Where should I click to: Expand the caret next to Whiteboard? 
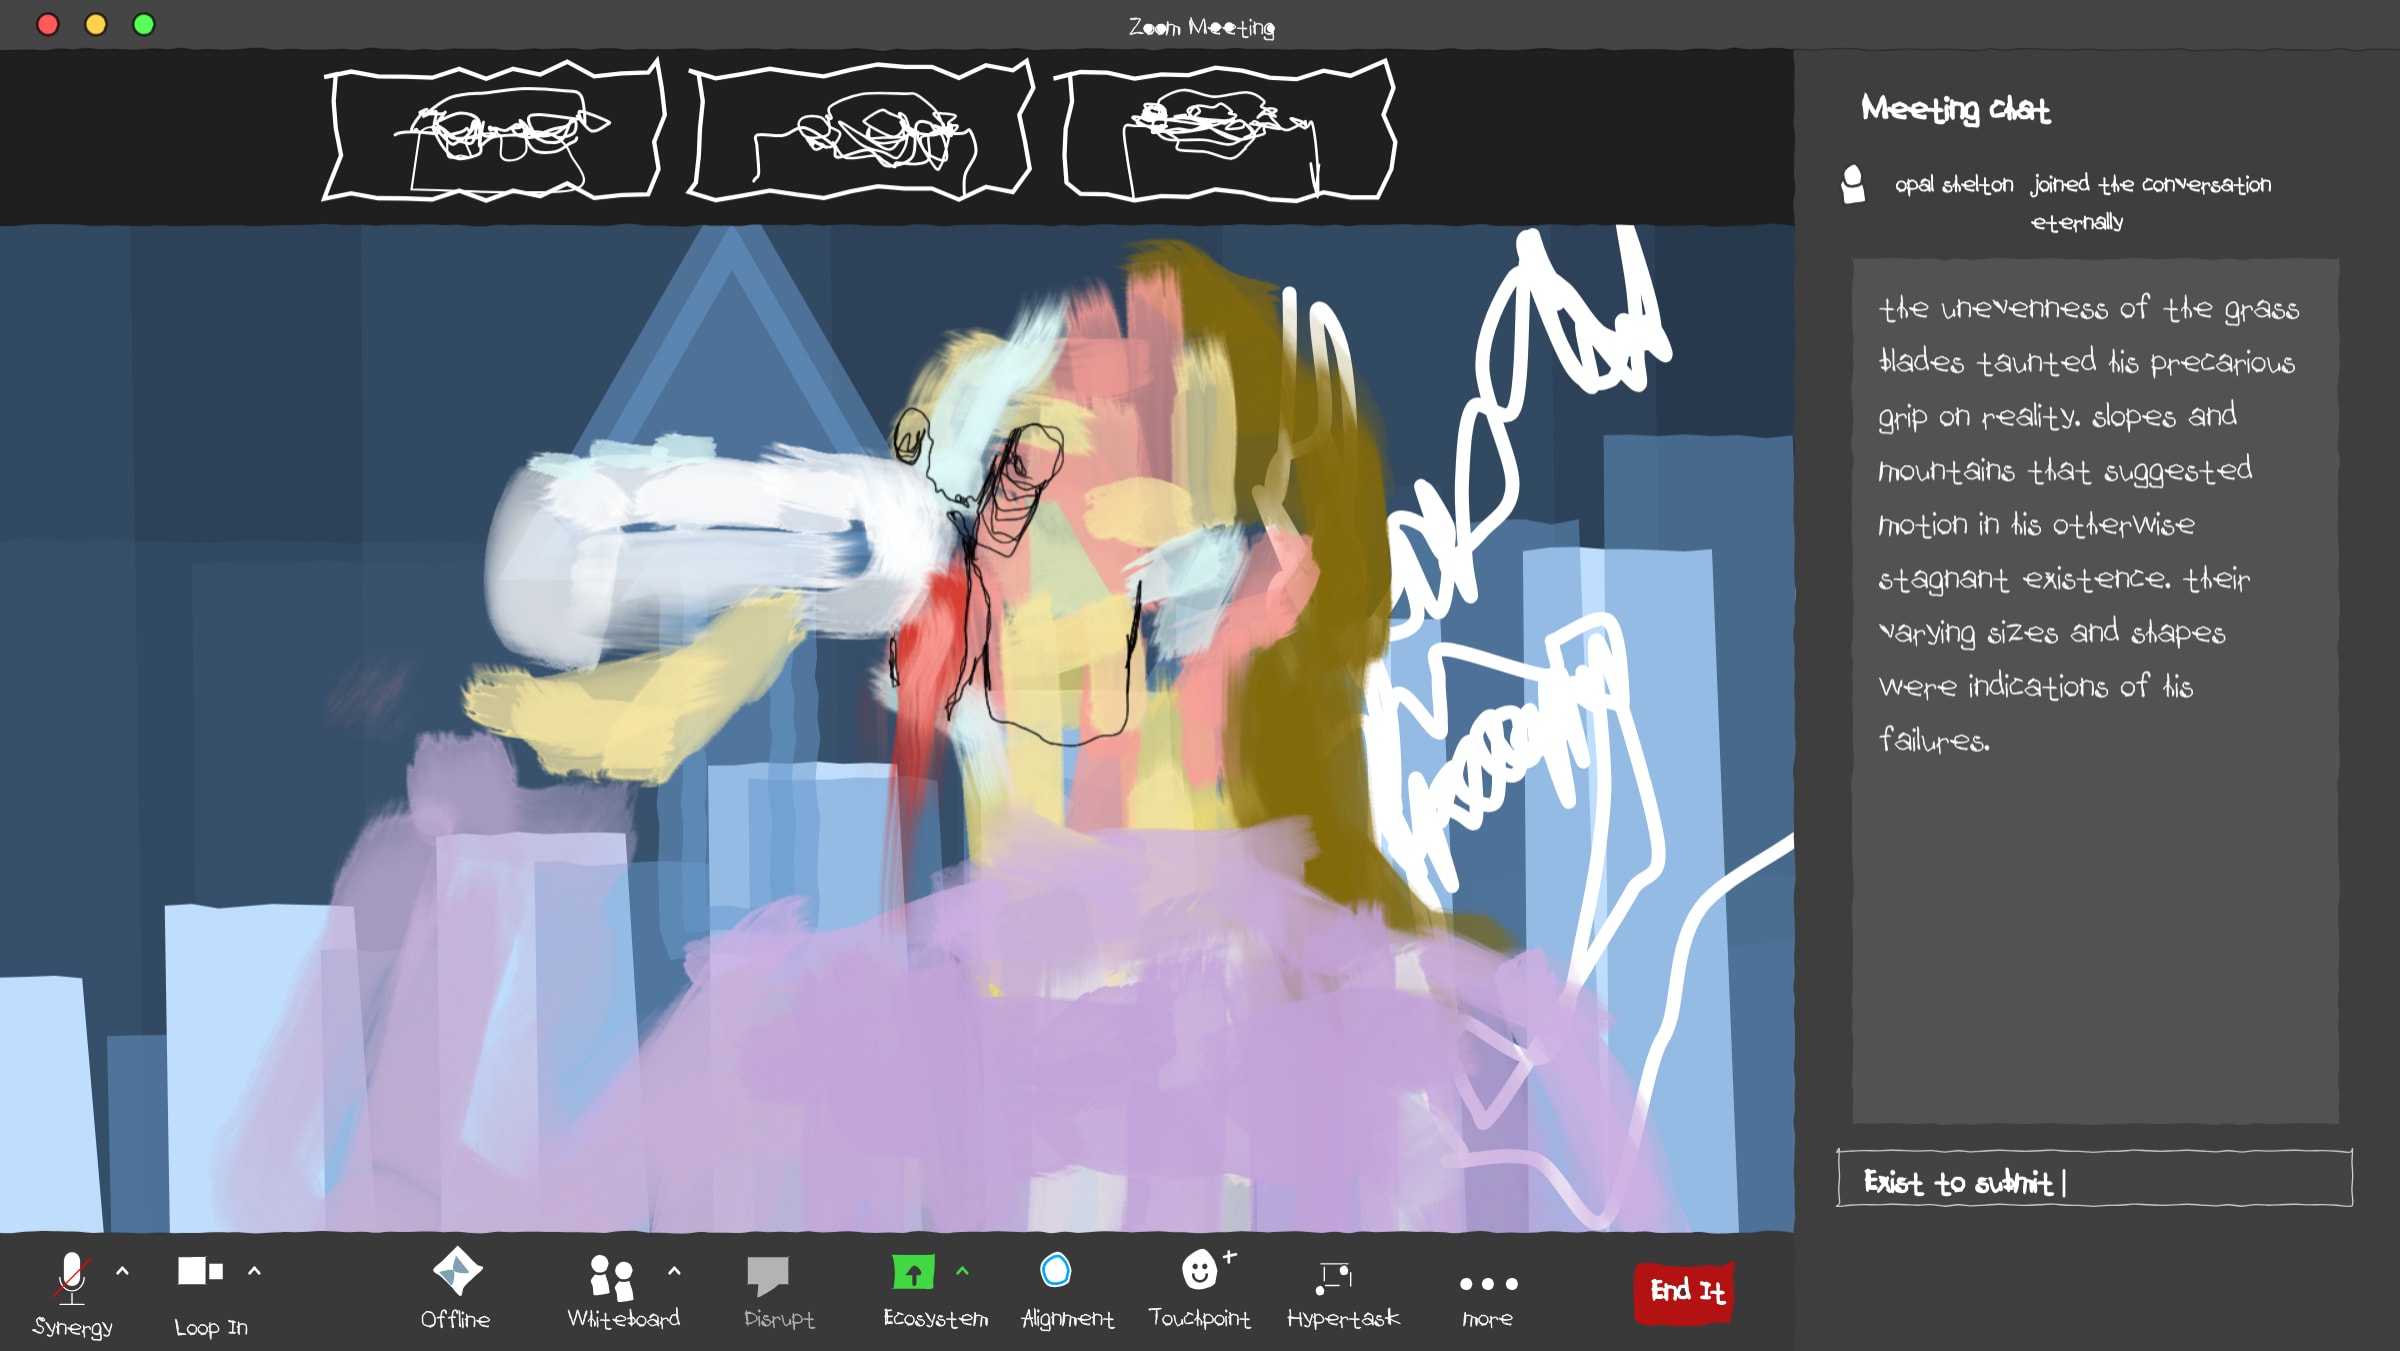(674, 1271)
